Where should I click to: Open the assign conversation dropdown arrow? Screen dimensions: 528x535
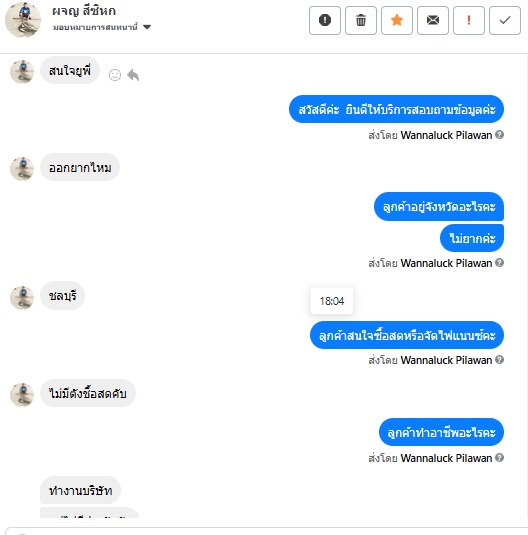point(147,27)
